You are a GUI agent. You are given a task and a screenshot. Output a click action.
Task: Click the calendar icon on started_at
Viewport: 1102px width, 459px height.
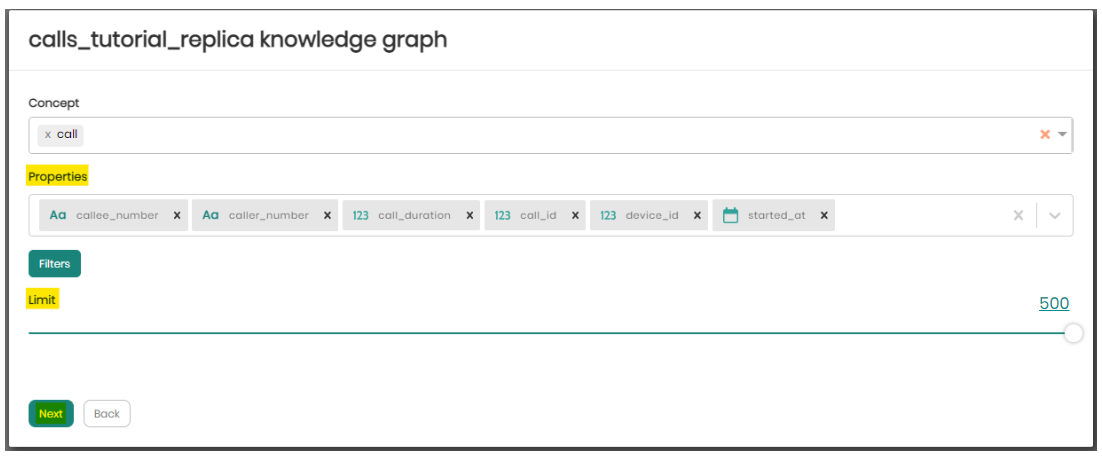point(730,215)
